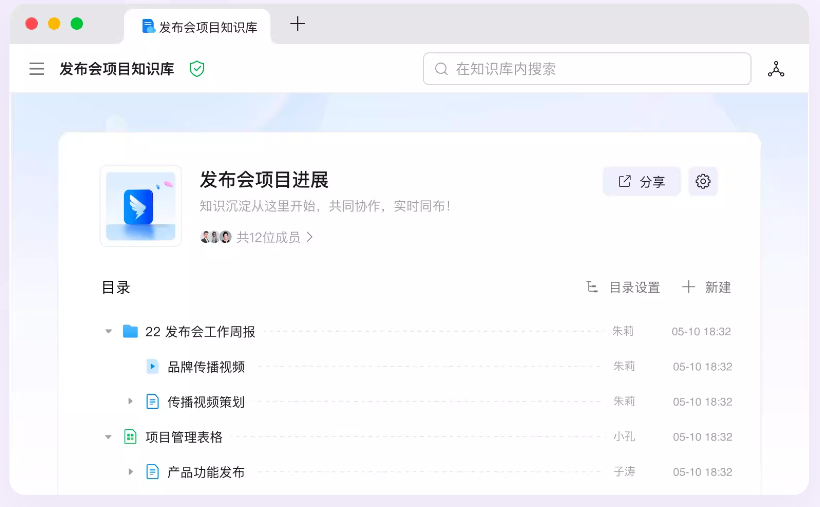
Task: Collapse the 22 发布会工作周报 folder
Action: point(108,331)
